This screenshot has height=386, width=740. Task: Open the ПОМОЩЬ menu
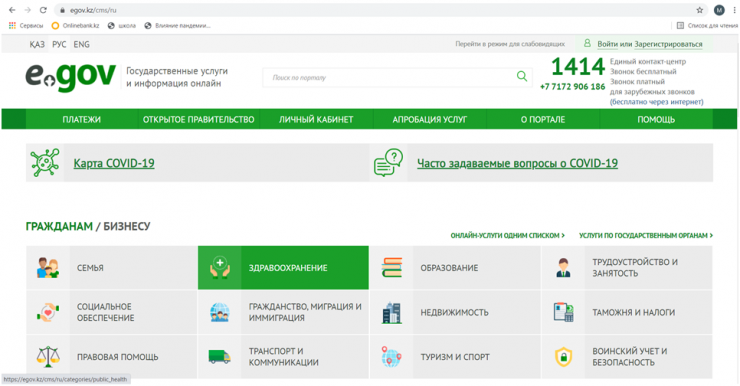point(656,119)
